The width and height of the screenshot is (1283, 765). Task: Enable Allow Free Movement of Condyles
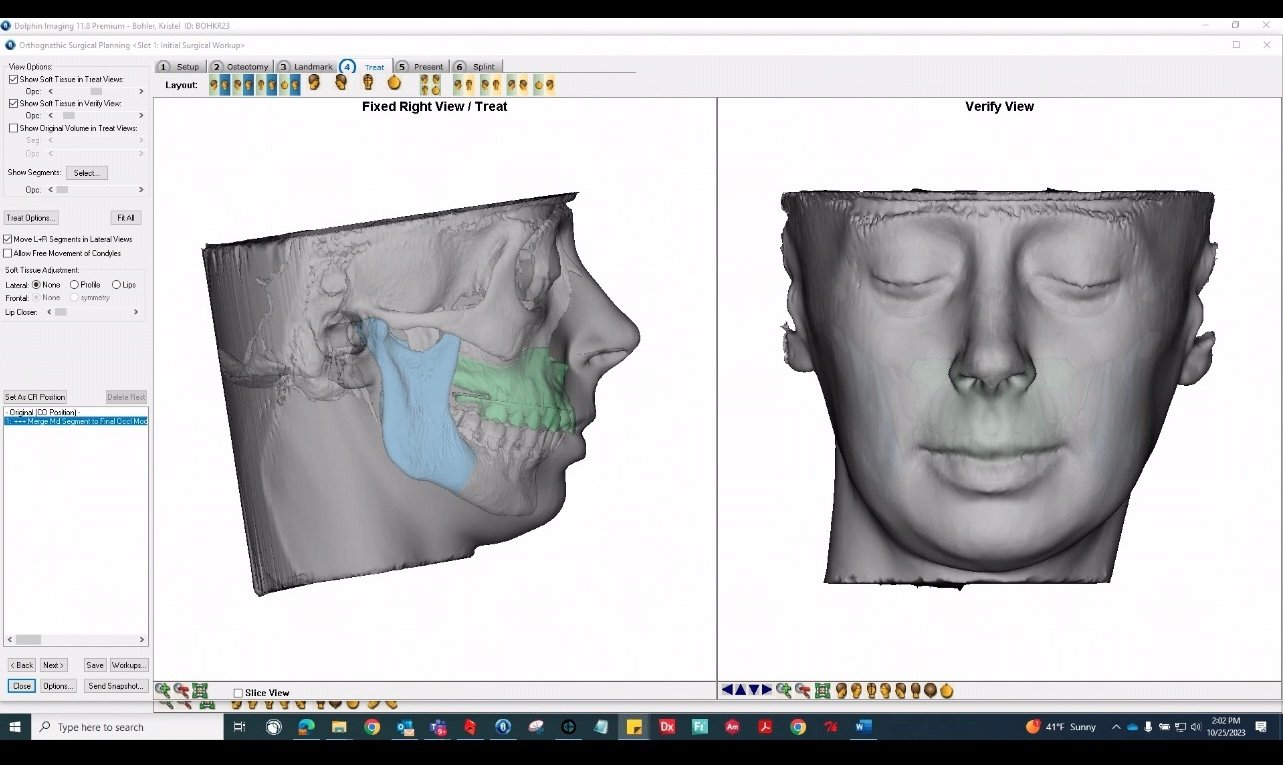point(9,253)
